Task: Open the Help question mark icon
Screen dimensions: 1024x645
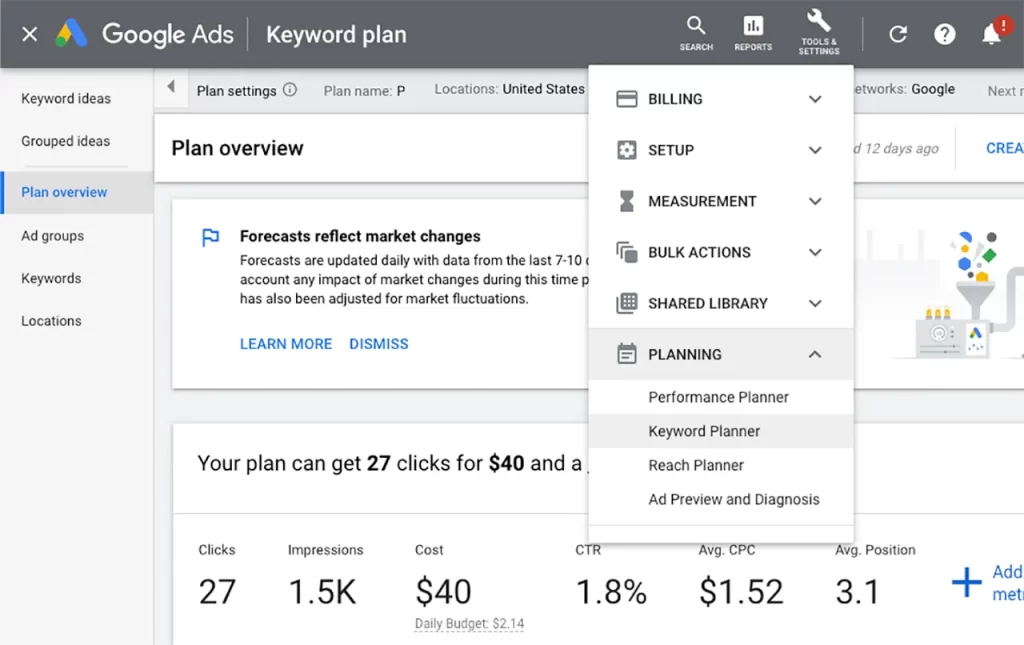Action: click(944, 34)
